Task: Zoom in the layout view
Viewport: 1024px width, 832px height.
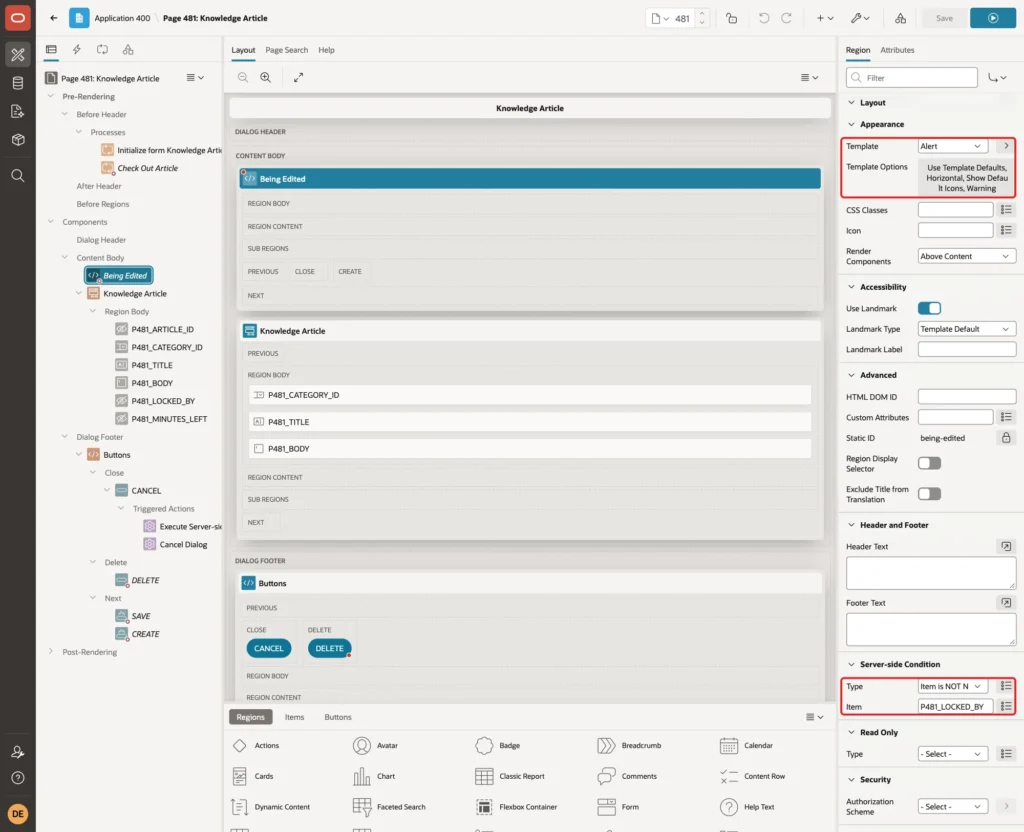Action: 266,77
